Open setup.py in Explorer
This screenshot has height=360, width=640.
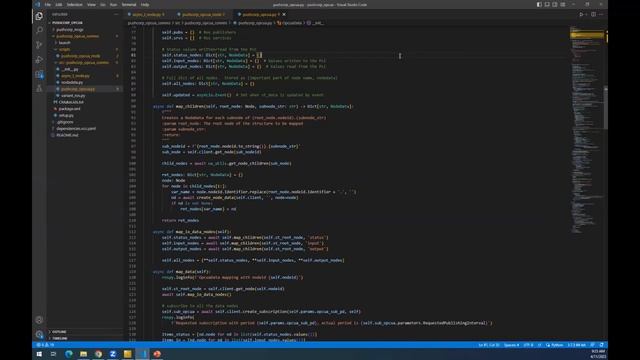66,115
